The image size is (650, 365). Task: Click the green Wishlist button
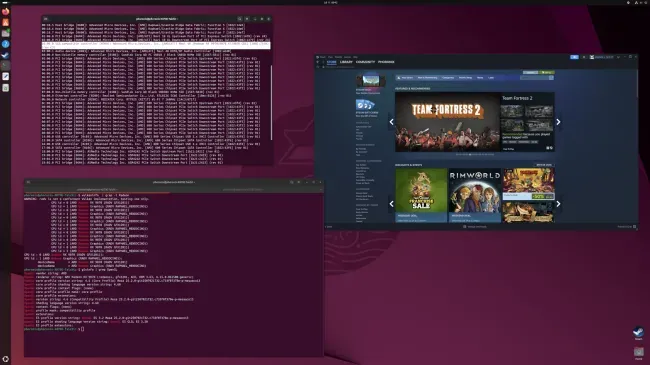(x=547, y=72)
